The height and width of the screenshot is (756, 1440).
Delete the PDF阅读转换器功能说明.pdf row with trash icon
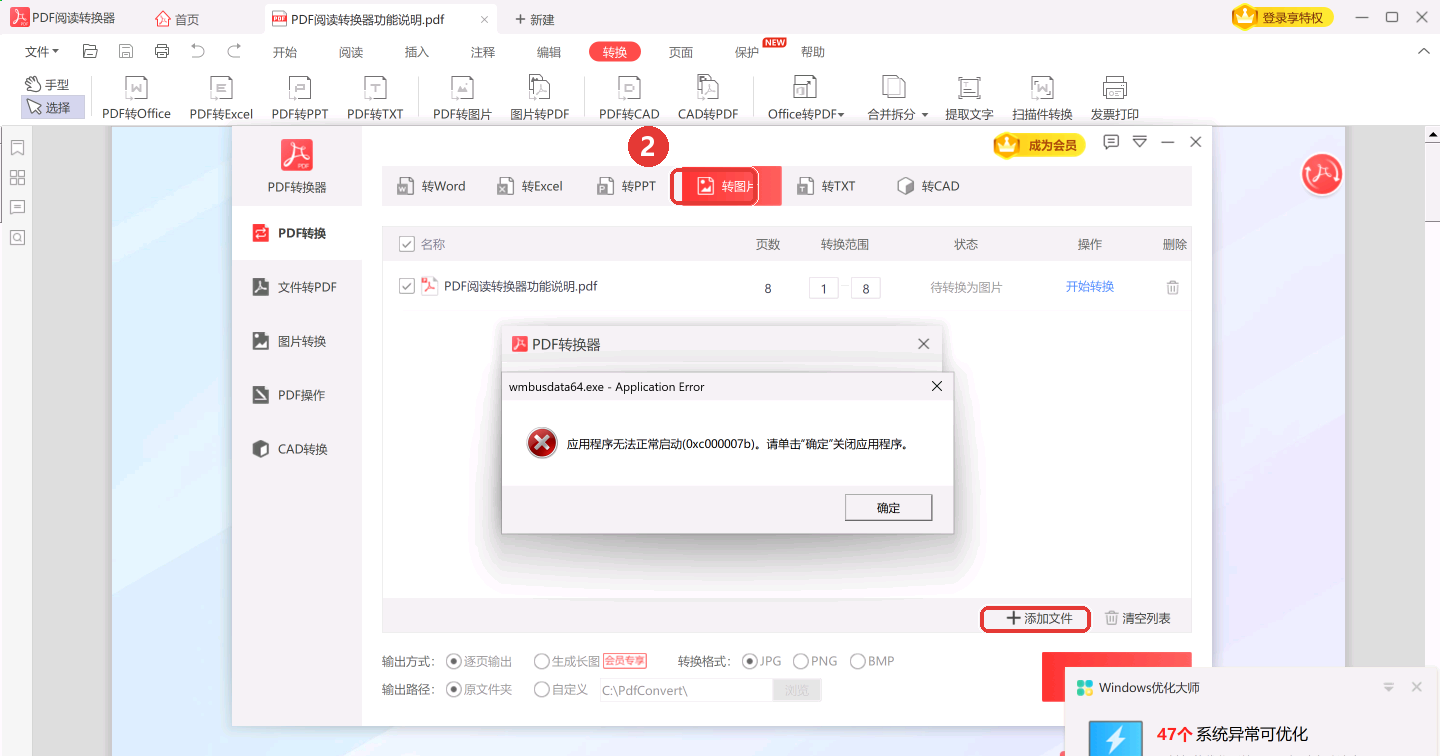tap(1173, 287)
